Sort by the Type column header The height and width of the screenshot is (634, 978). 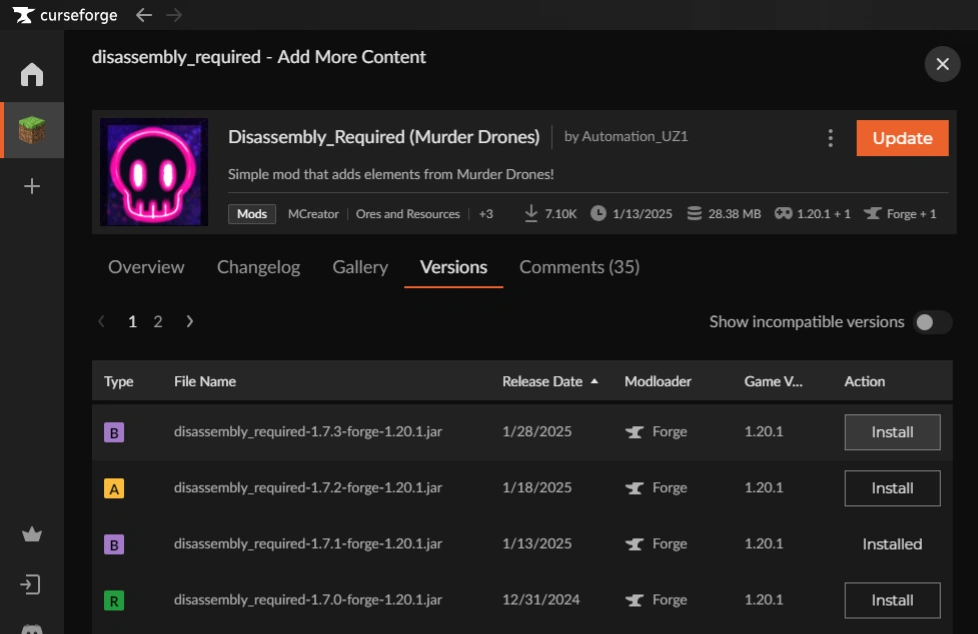tap(119, 381)
